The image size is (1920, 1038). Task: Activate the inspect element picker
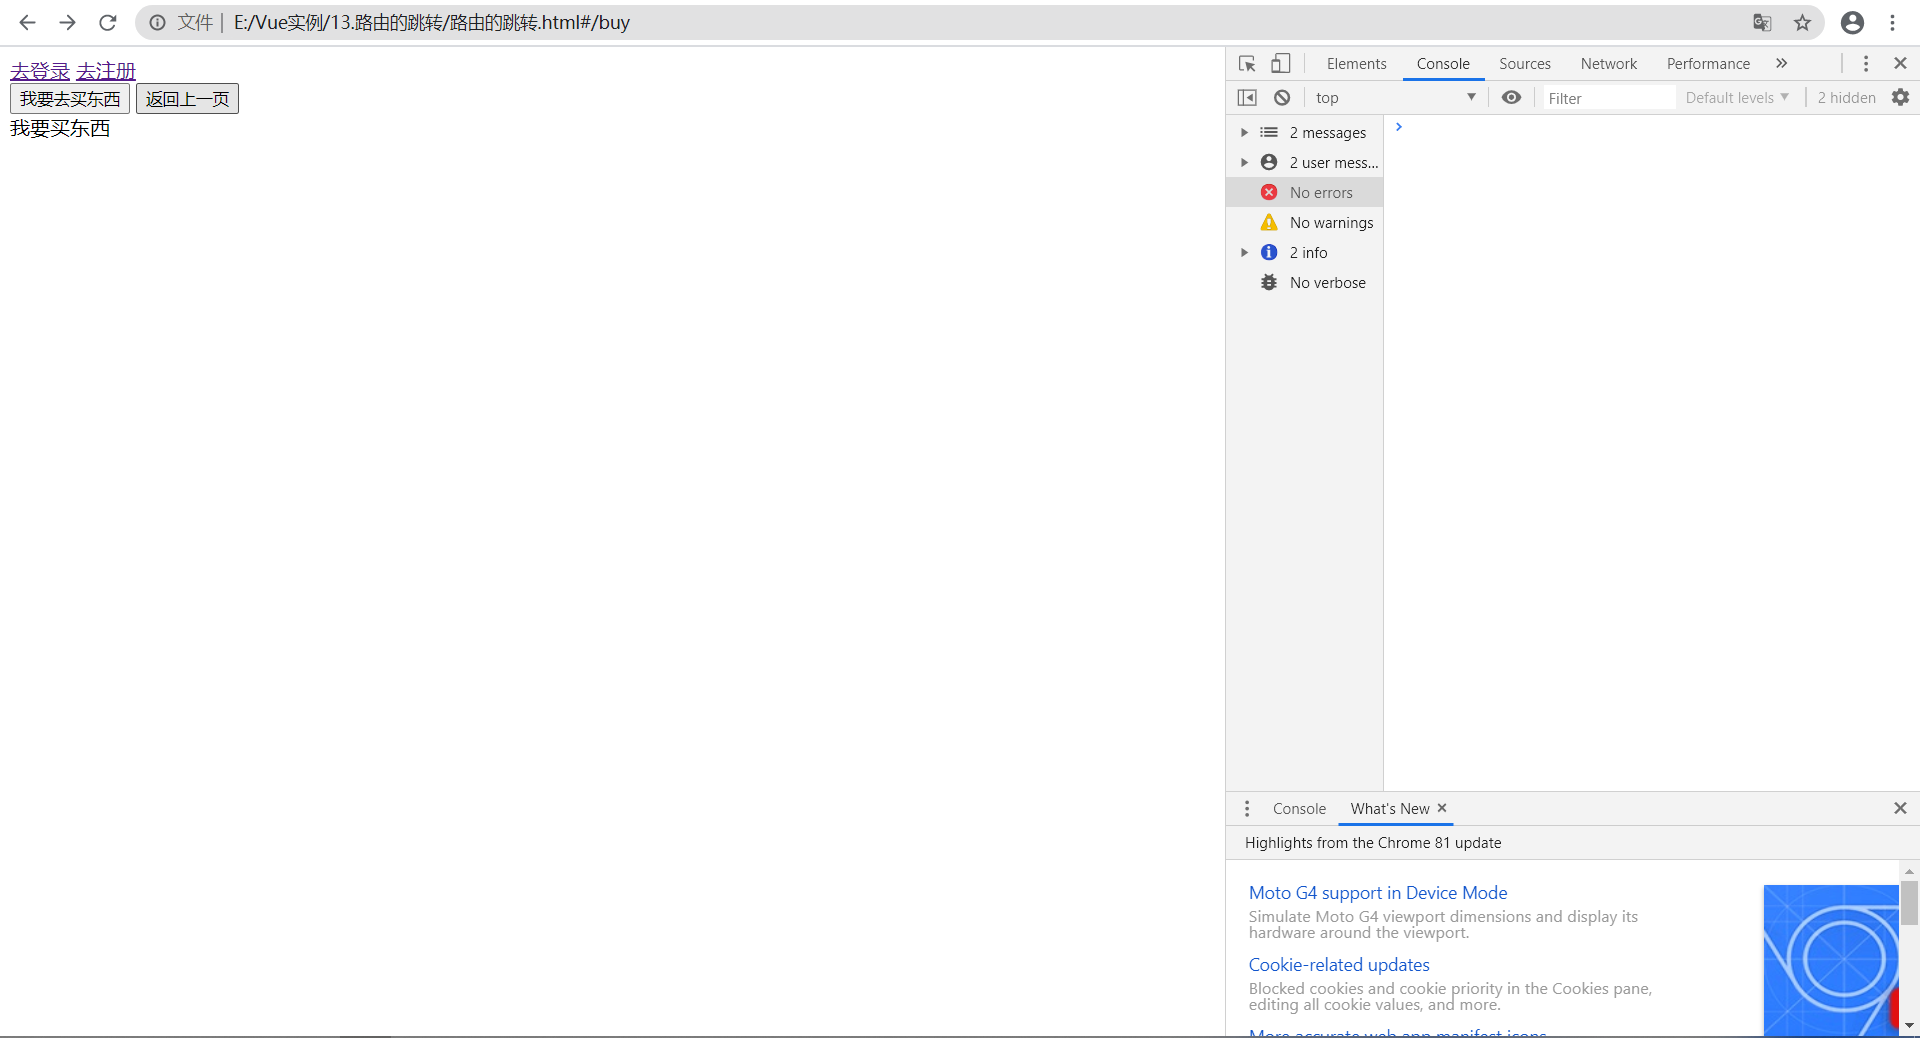click(1247, 63)
